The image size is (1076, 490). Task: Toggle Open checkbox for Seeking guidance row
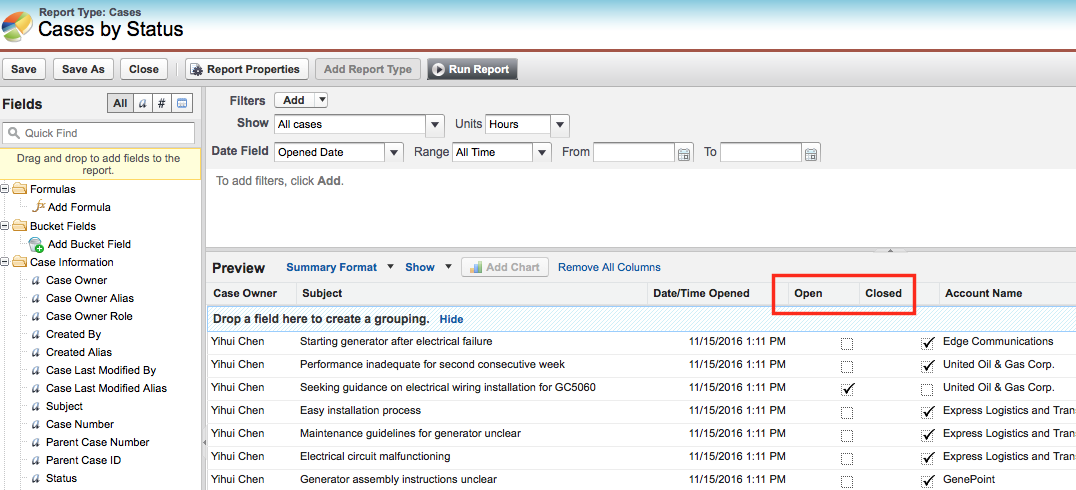tap(847, 389)
